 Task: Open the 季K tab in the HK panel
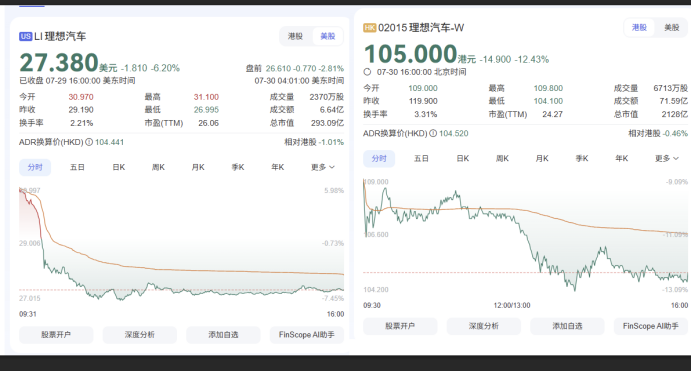point(582,158)
